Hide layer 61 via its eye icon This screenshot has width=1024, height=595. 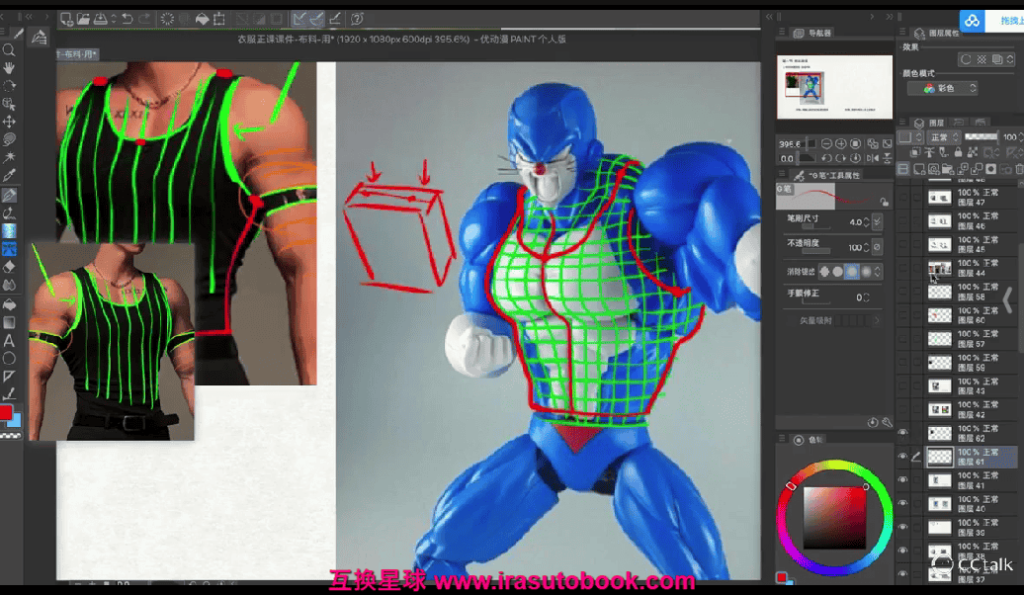pyautogui.click(x=903, y=457)
